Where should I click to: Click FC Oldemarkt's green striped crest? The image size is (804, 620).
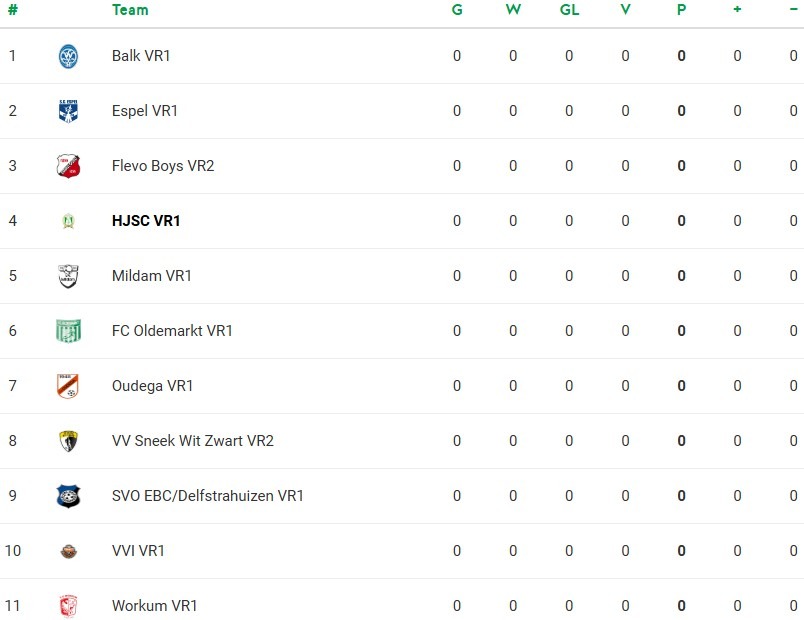[x=68, y=331]
